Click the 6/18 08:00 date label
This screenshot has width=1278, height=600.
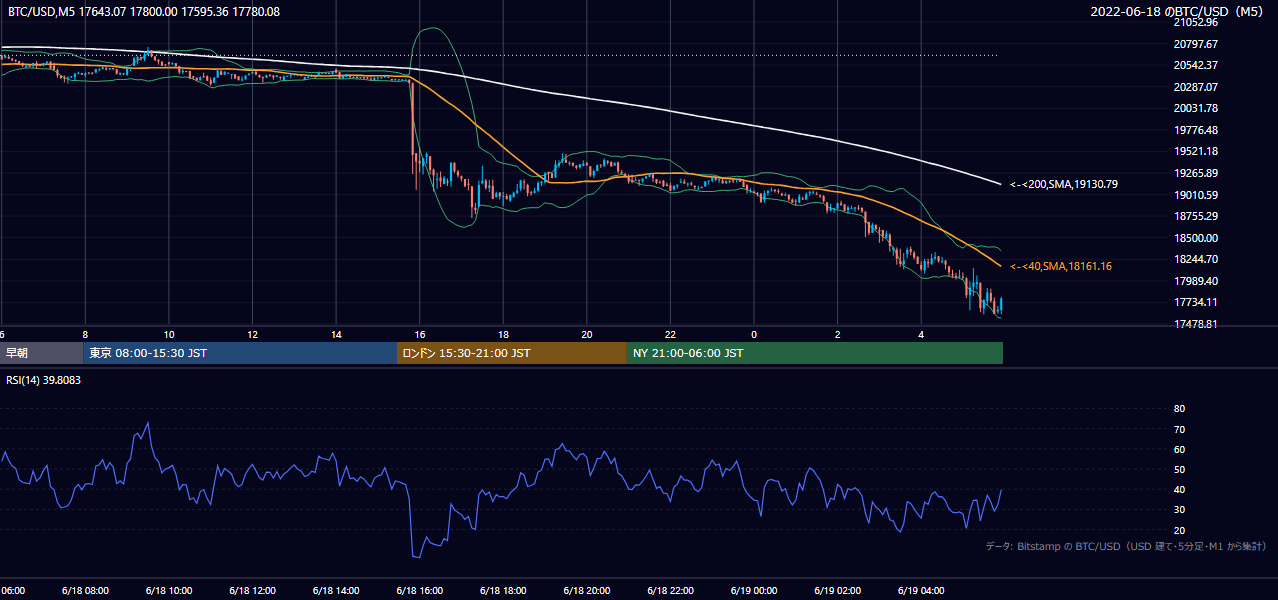(85, 590)
